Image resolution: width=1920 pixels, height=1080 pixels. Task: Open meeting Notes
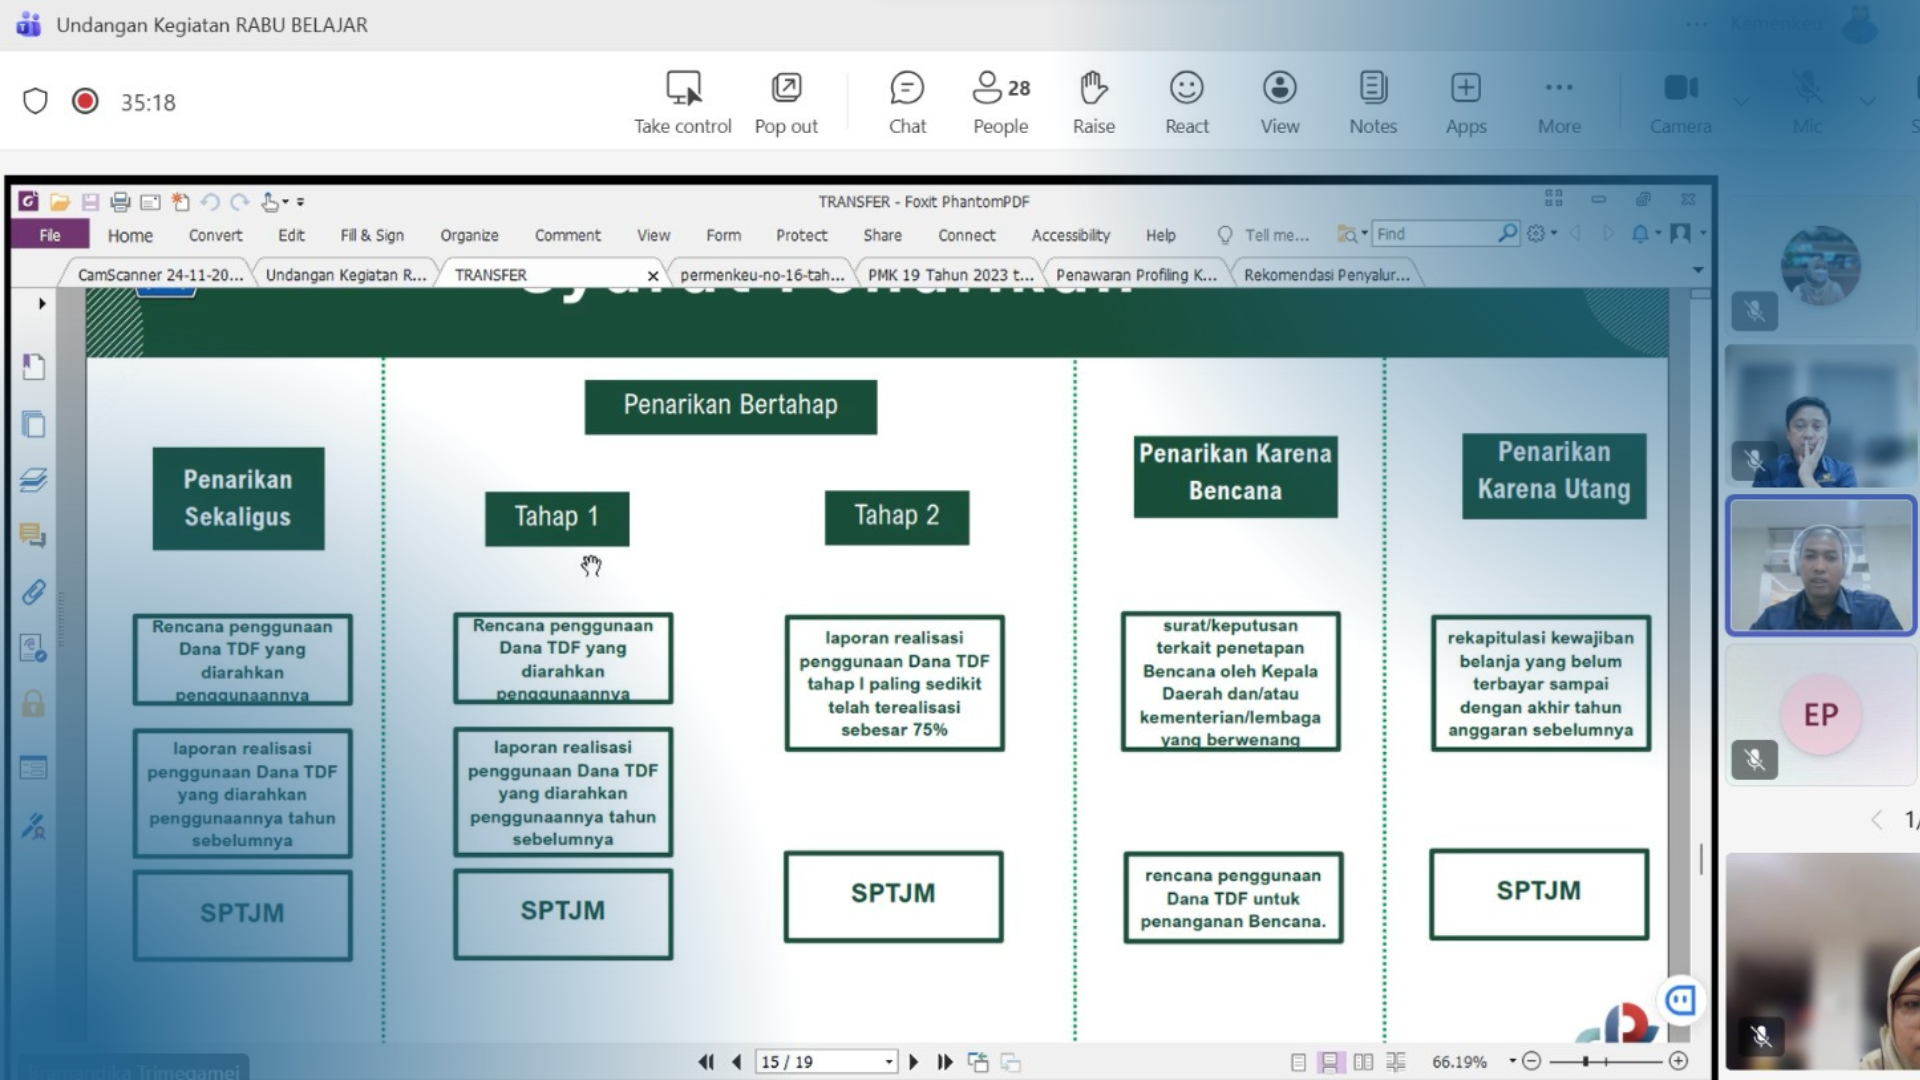(1372, 102)
